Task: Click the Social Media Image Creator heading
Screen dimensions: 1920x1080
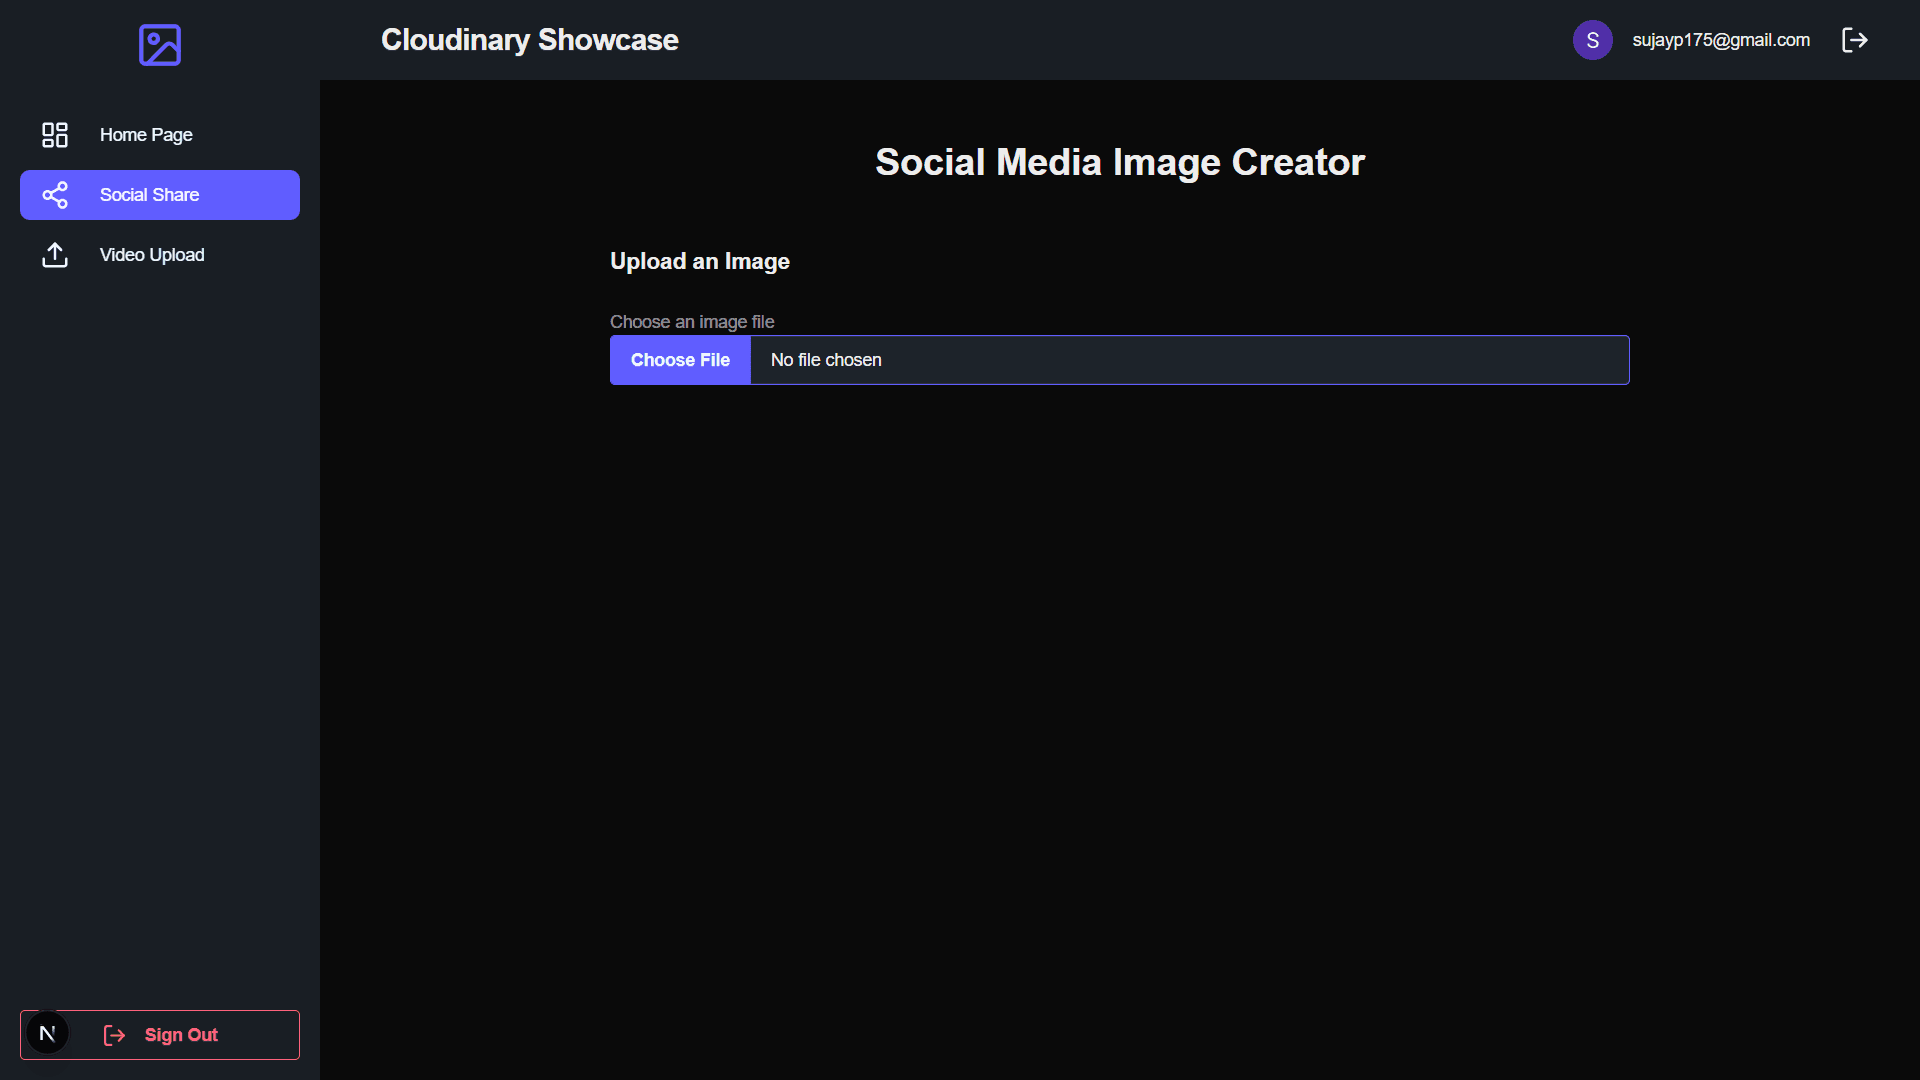Action: tap(1120, 162)
